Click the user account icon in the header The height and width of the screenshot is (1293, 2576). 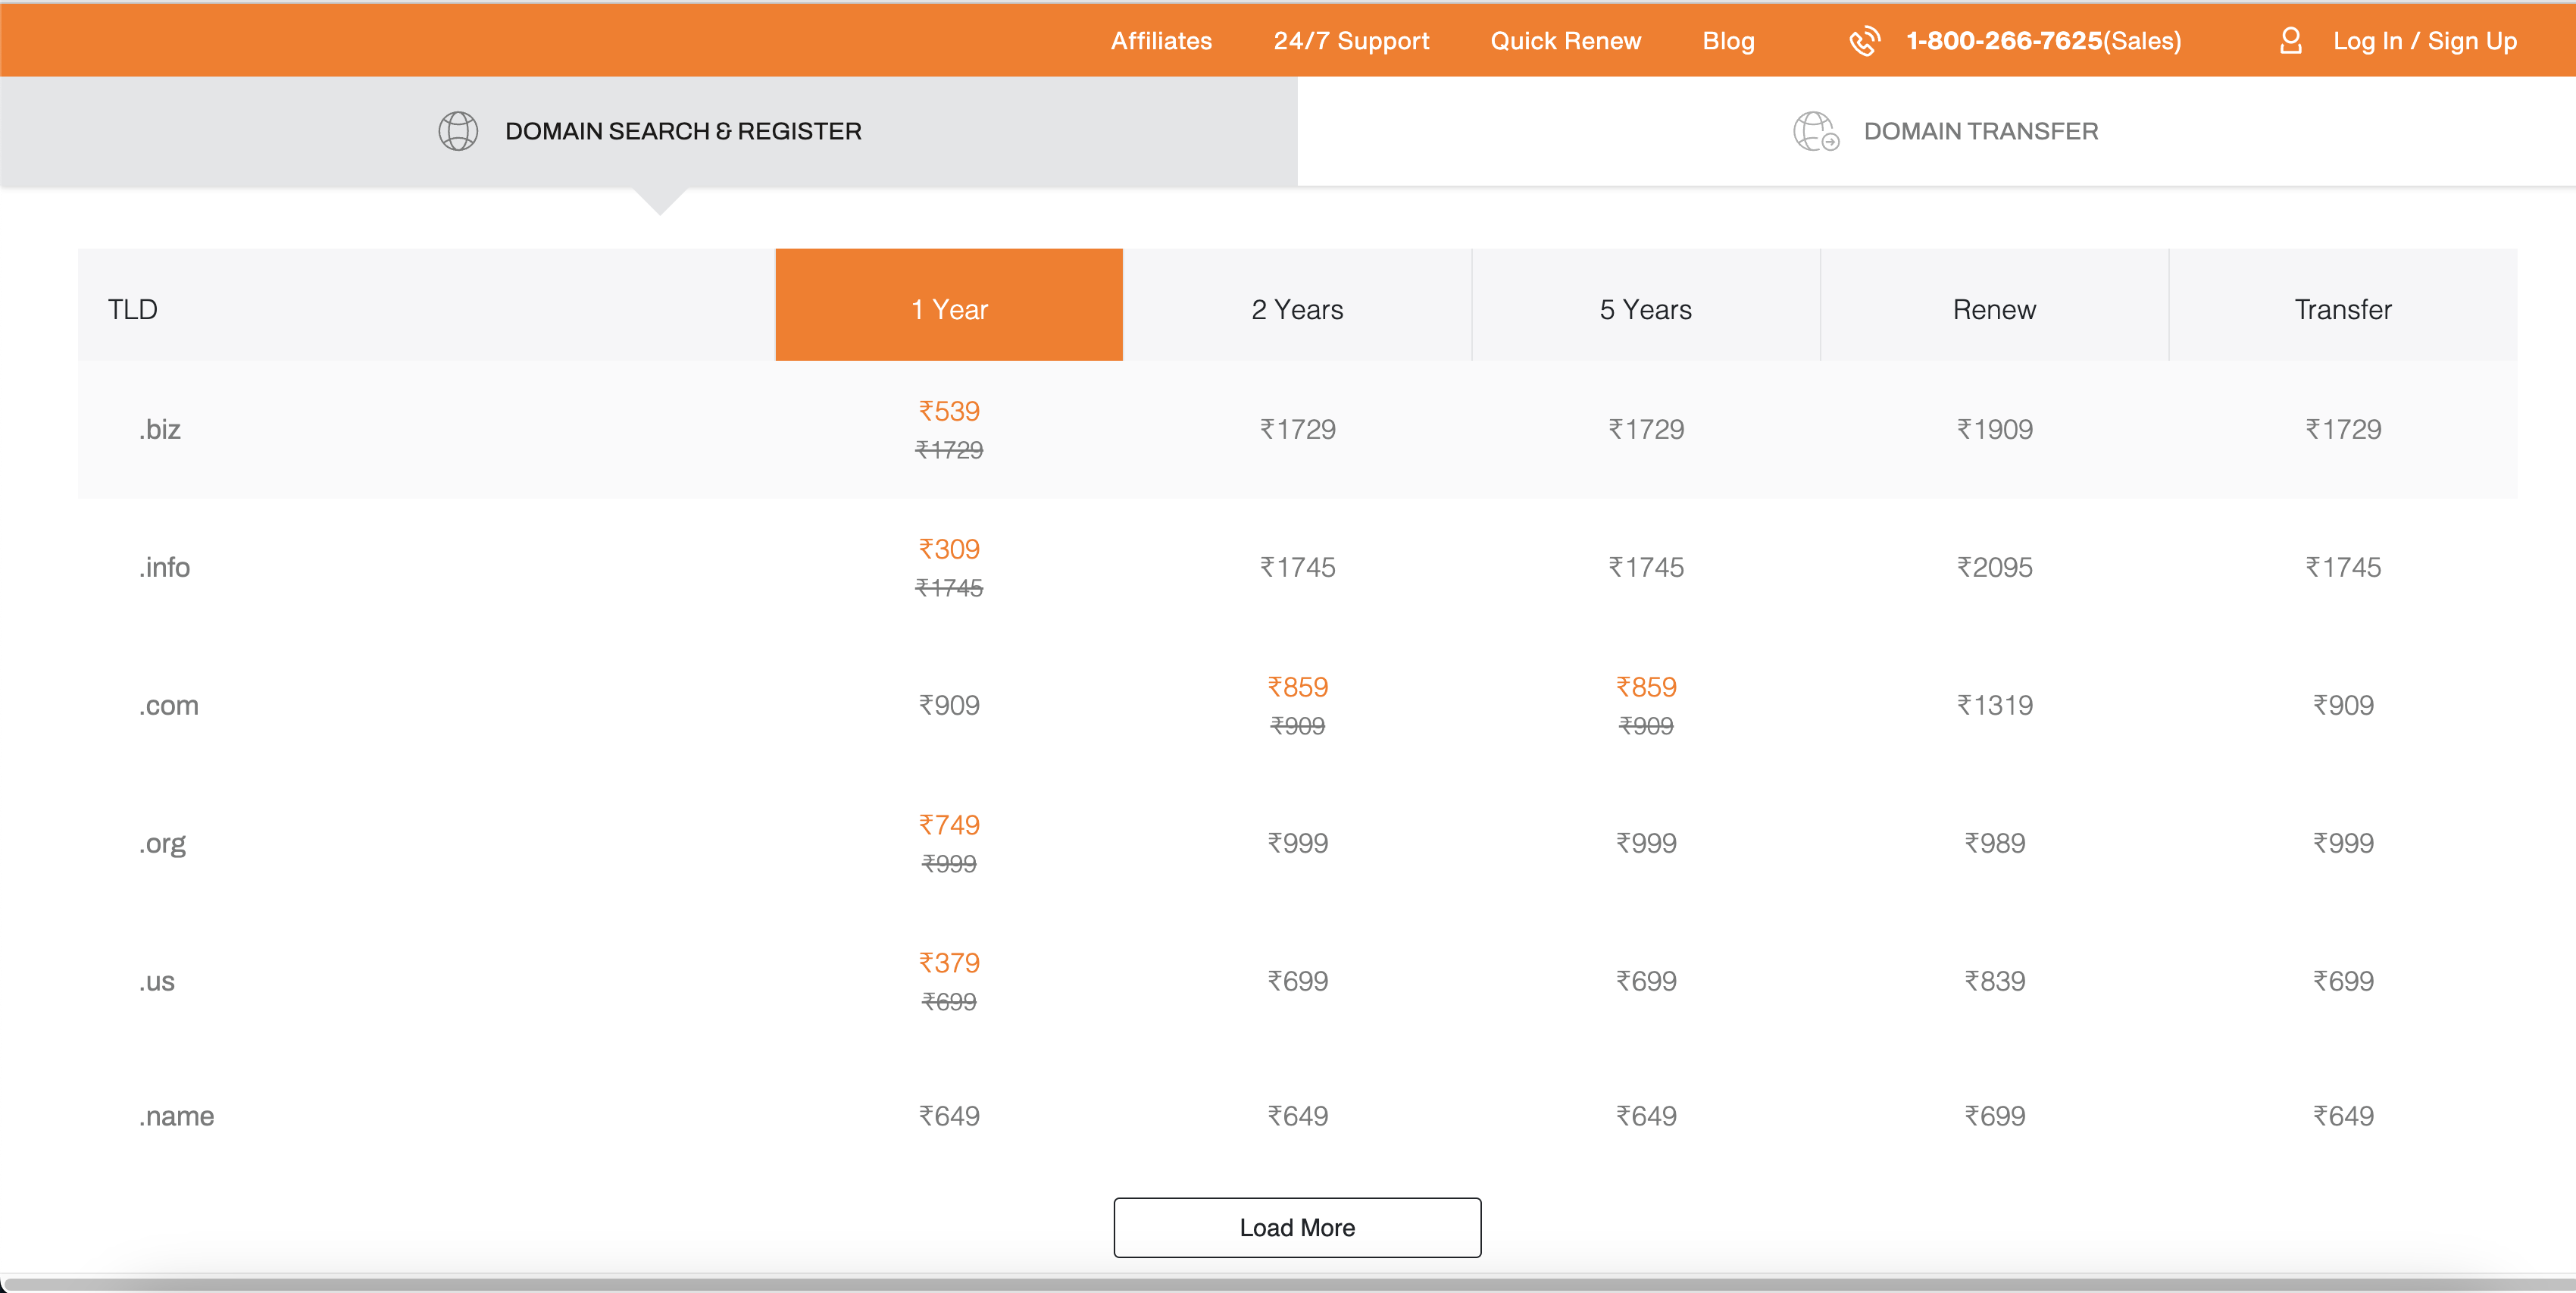point(2290,41)
